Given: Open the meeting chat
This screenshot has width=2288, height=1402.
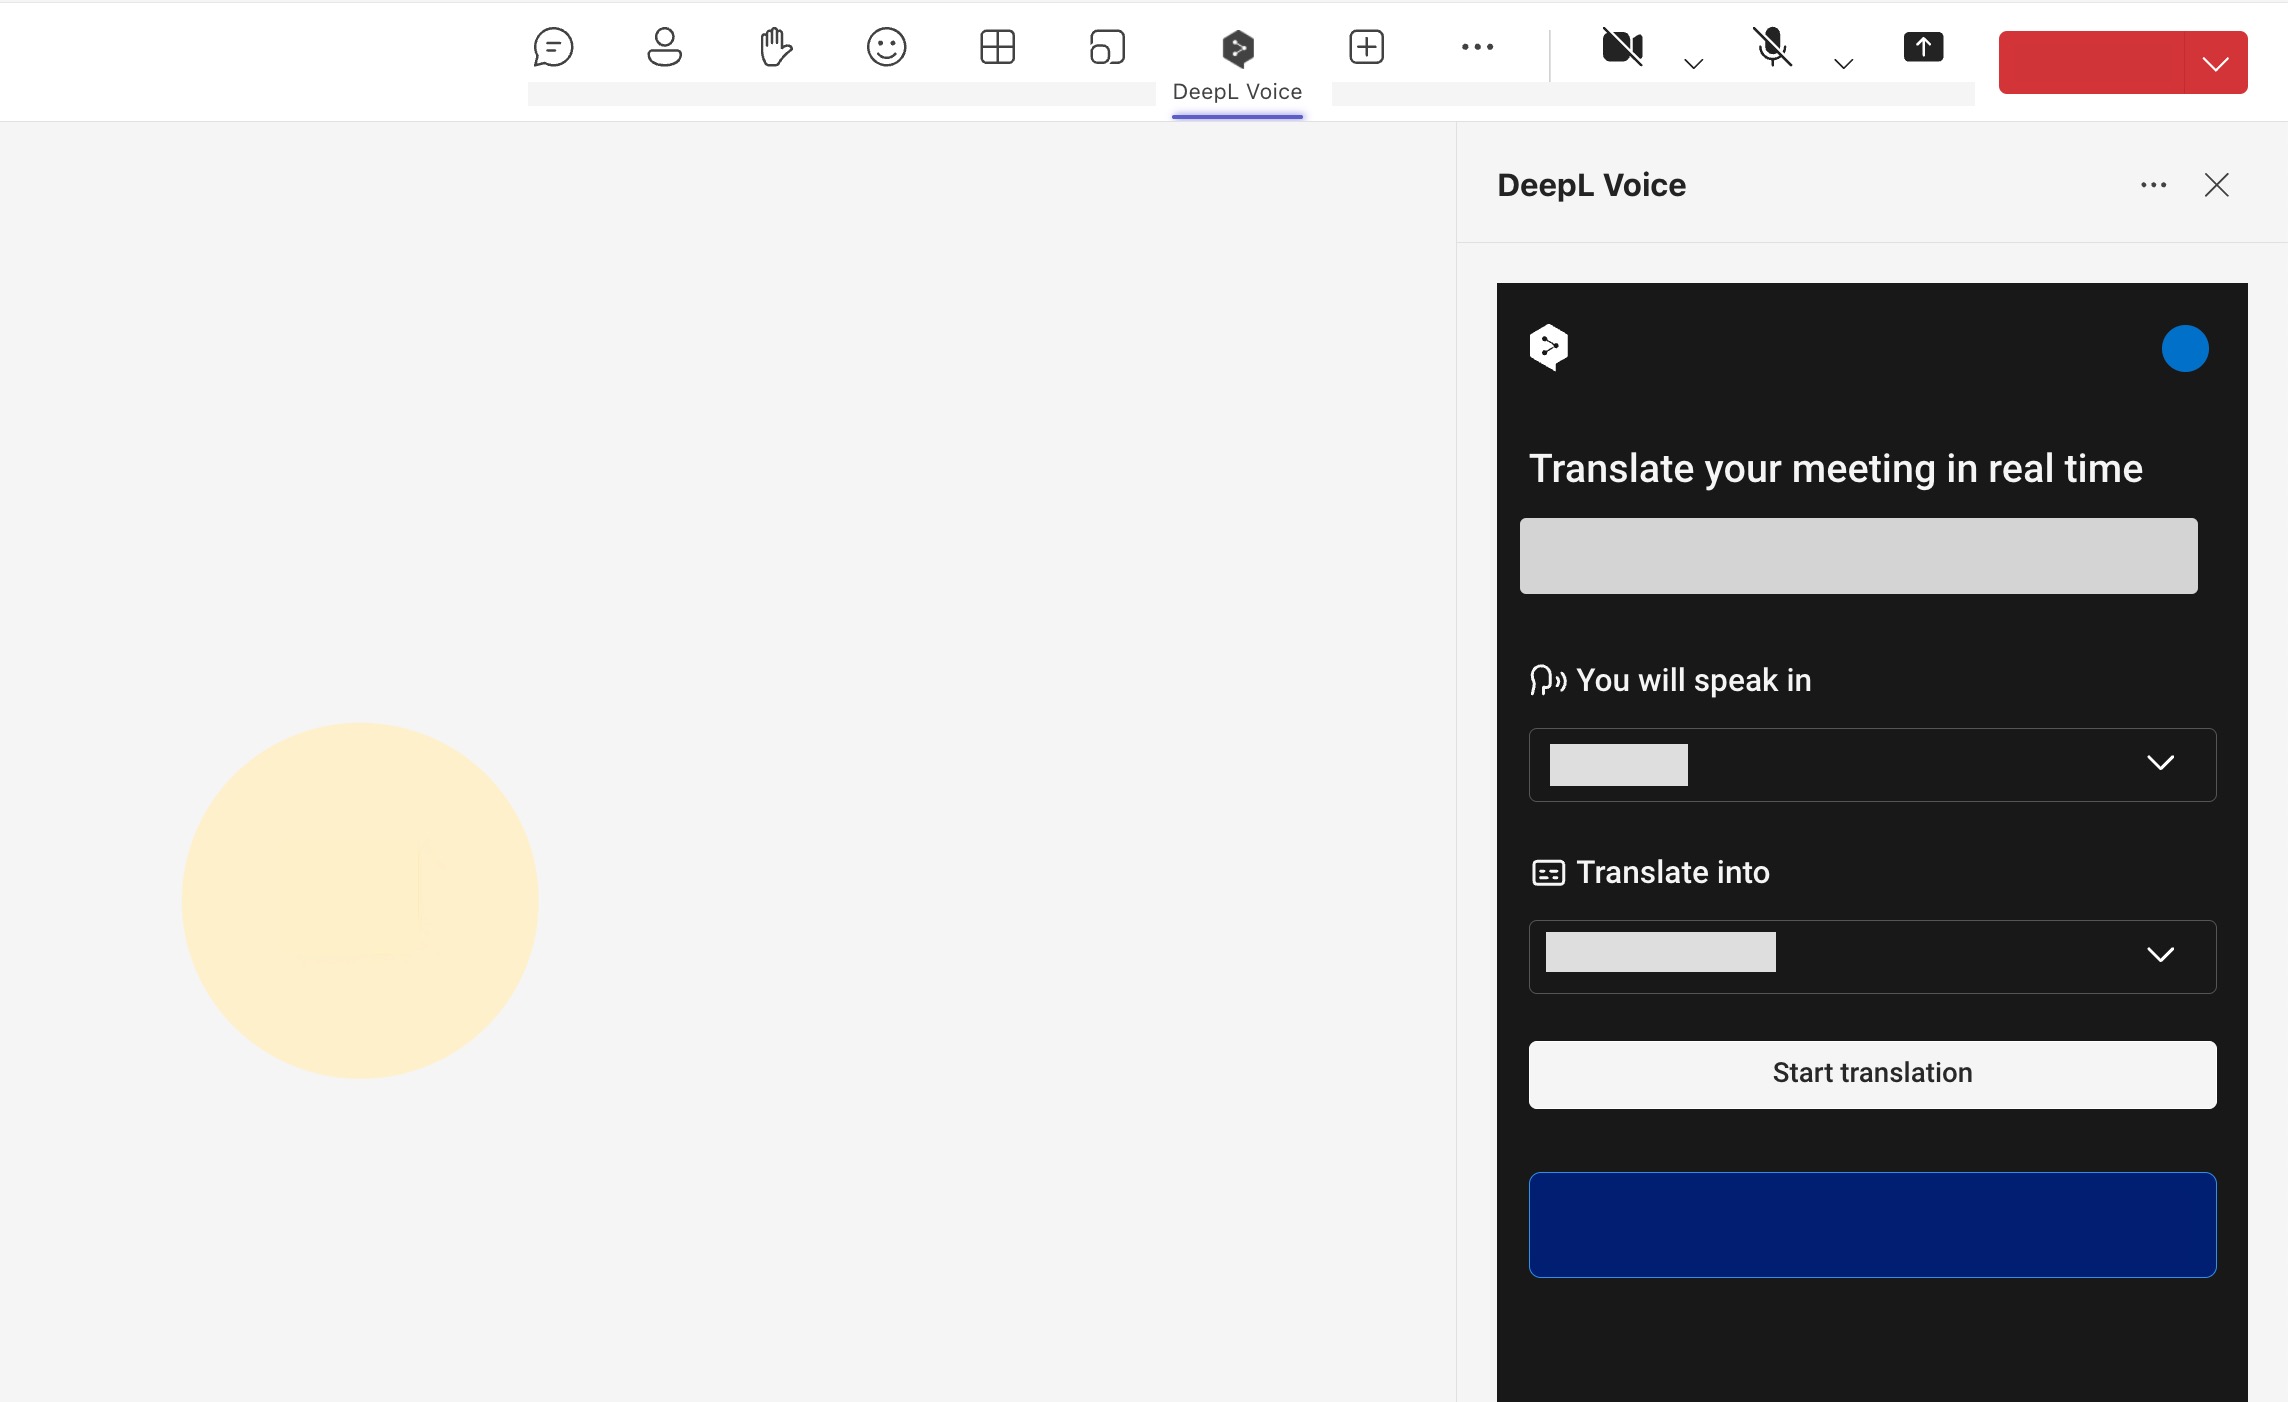Looking at the screenshot, I should (x=553, y=46).
